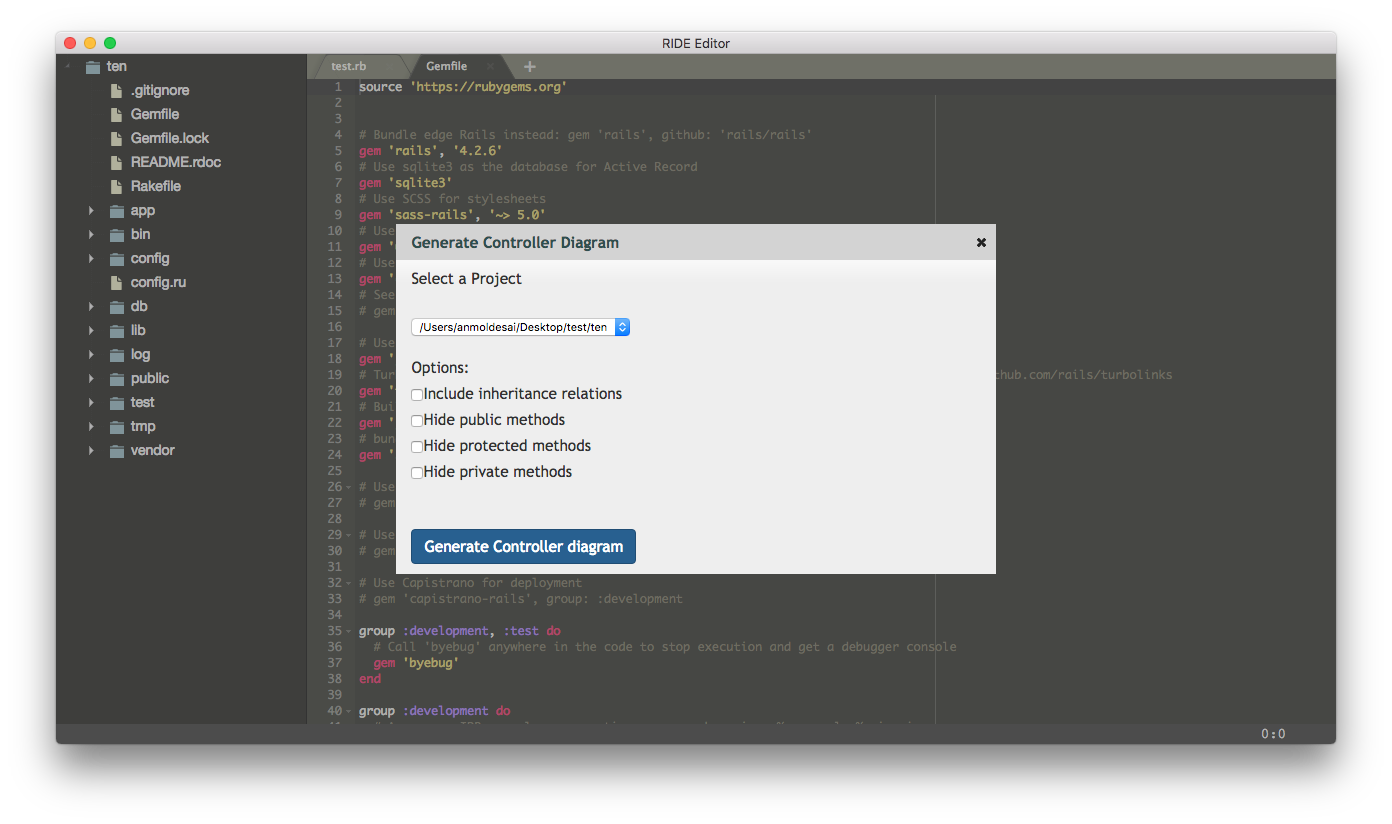The width and height of the screenshot is (1392, 824).
Task: Select the Gemfile tab
Action: coord(446,67)
